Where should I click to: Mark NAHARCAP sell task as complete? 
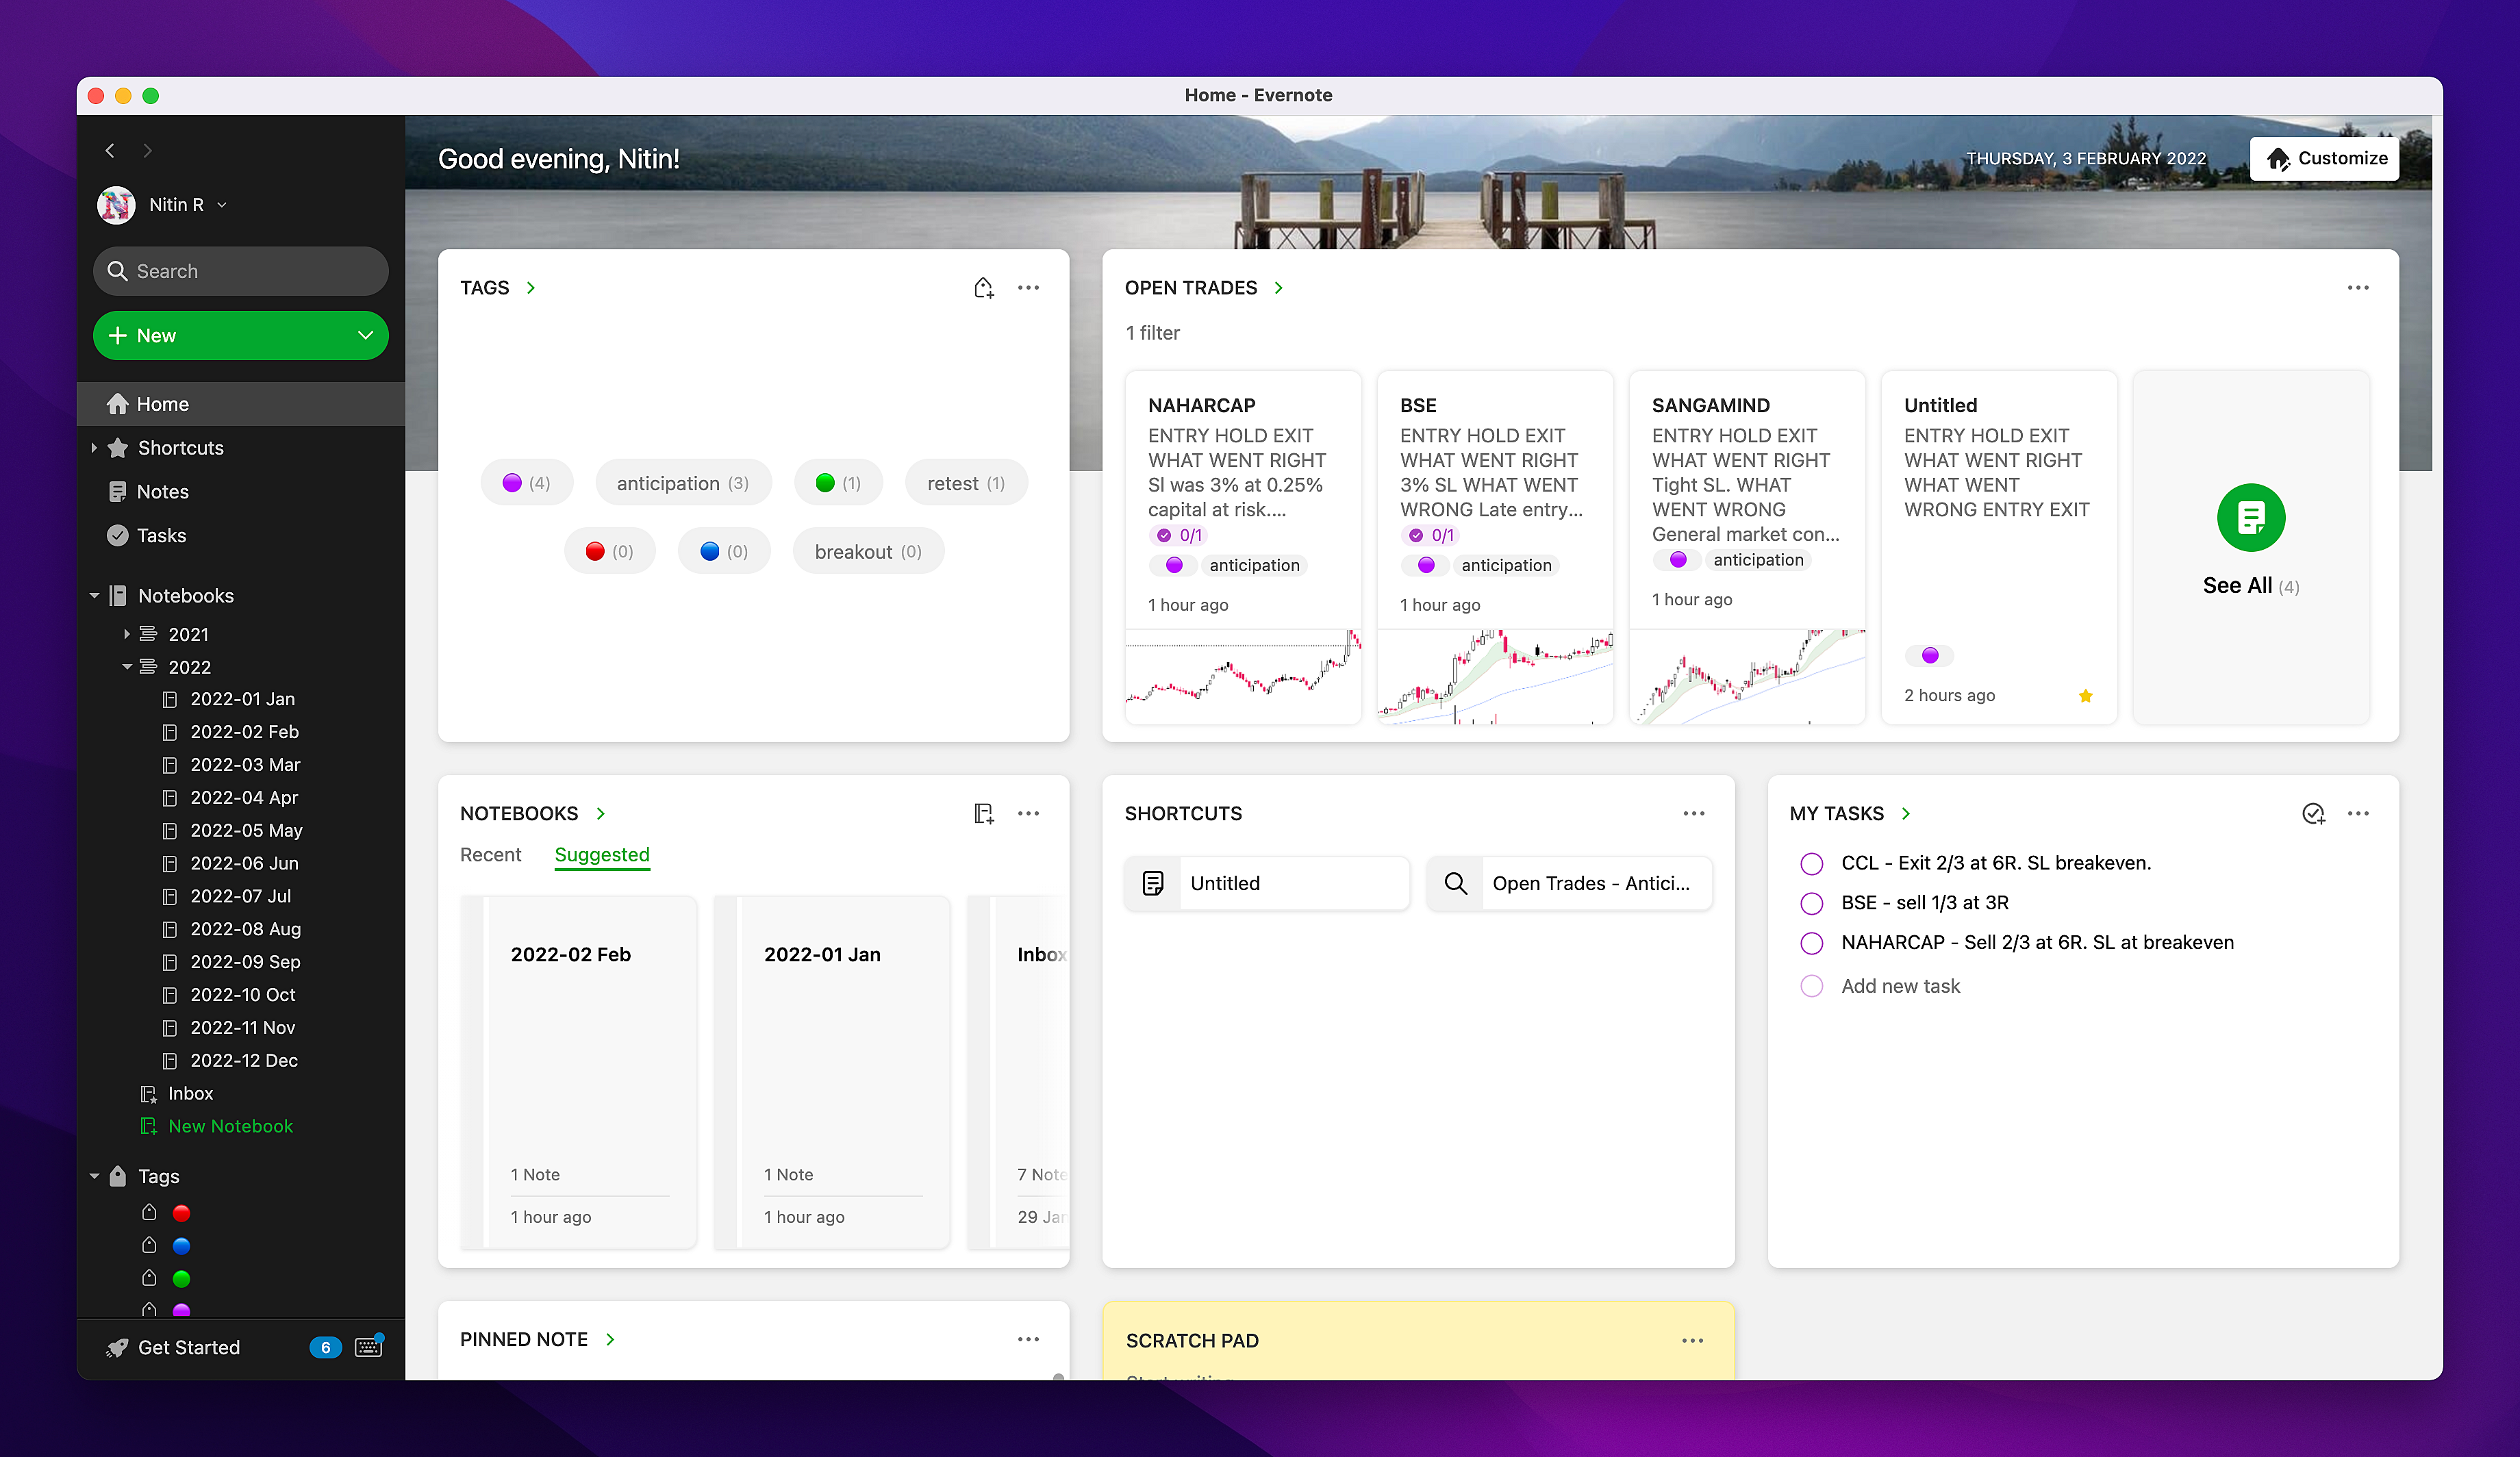point(1811,943)
